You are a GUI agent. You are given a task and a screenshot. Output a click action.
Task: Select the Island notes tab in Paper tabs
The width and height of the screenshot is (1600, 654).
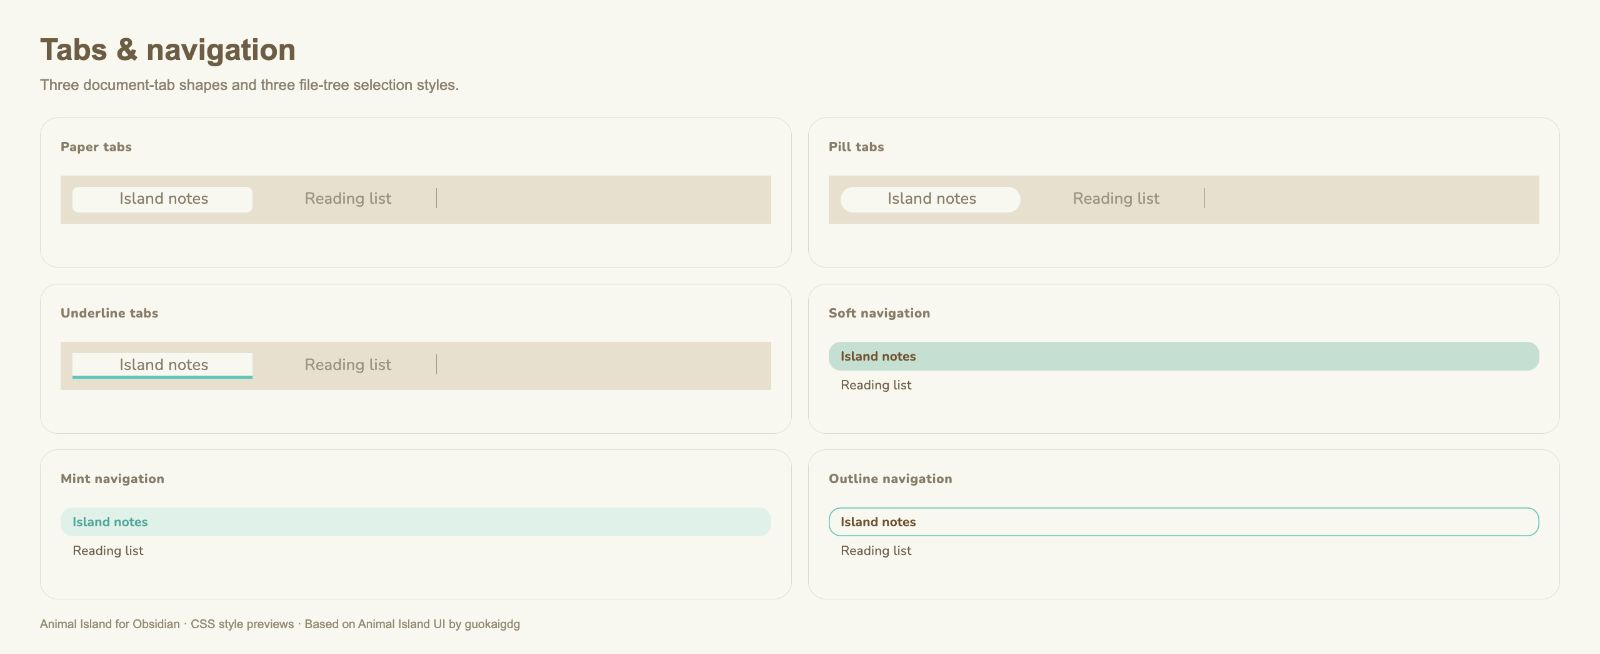162,199
